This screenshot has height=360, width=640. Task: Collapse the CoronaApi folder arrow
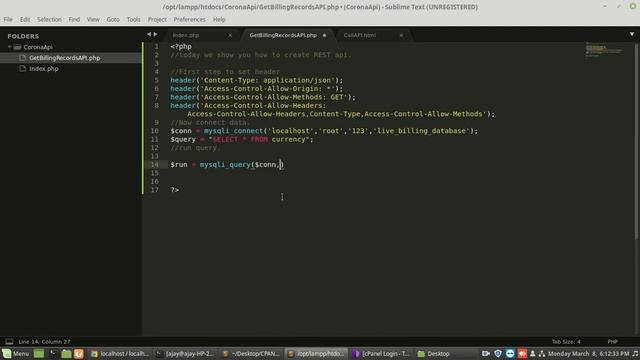tap(9, 47)
